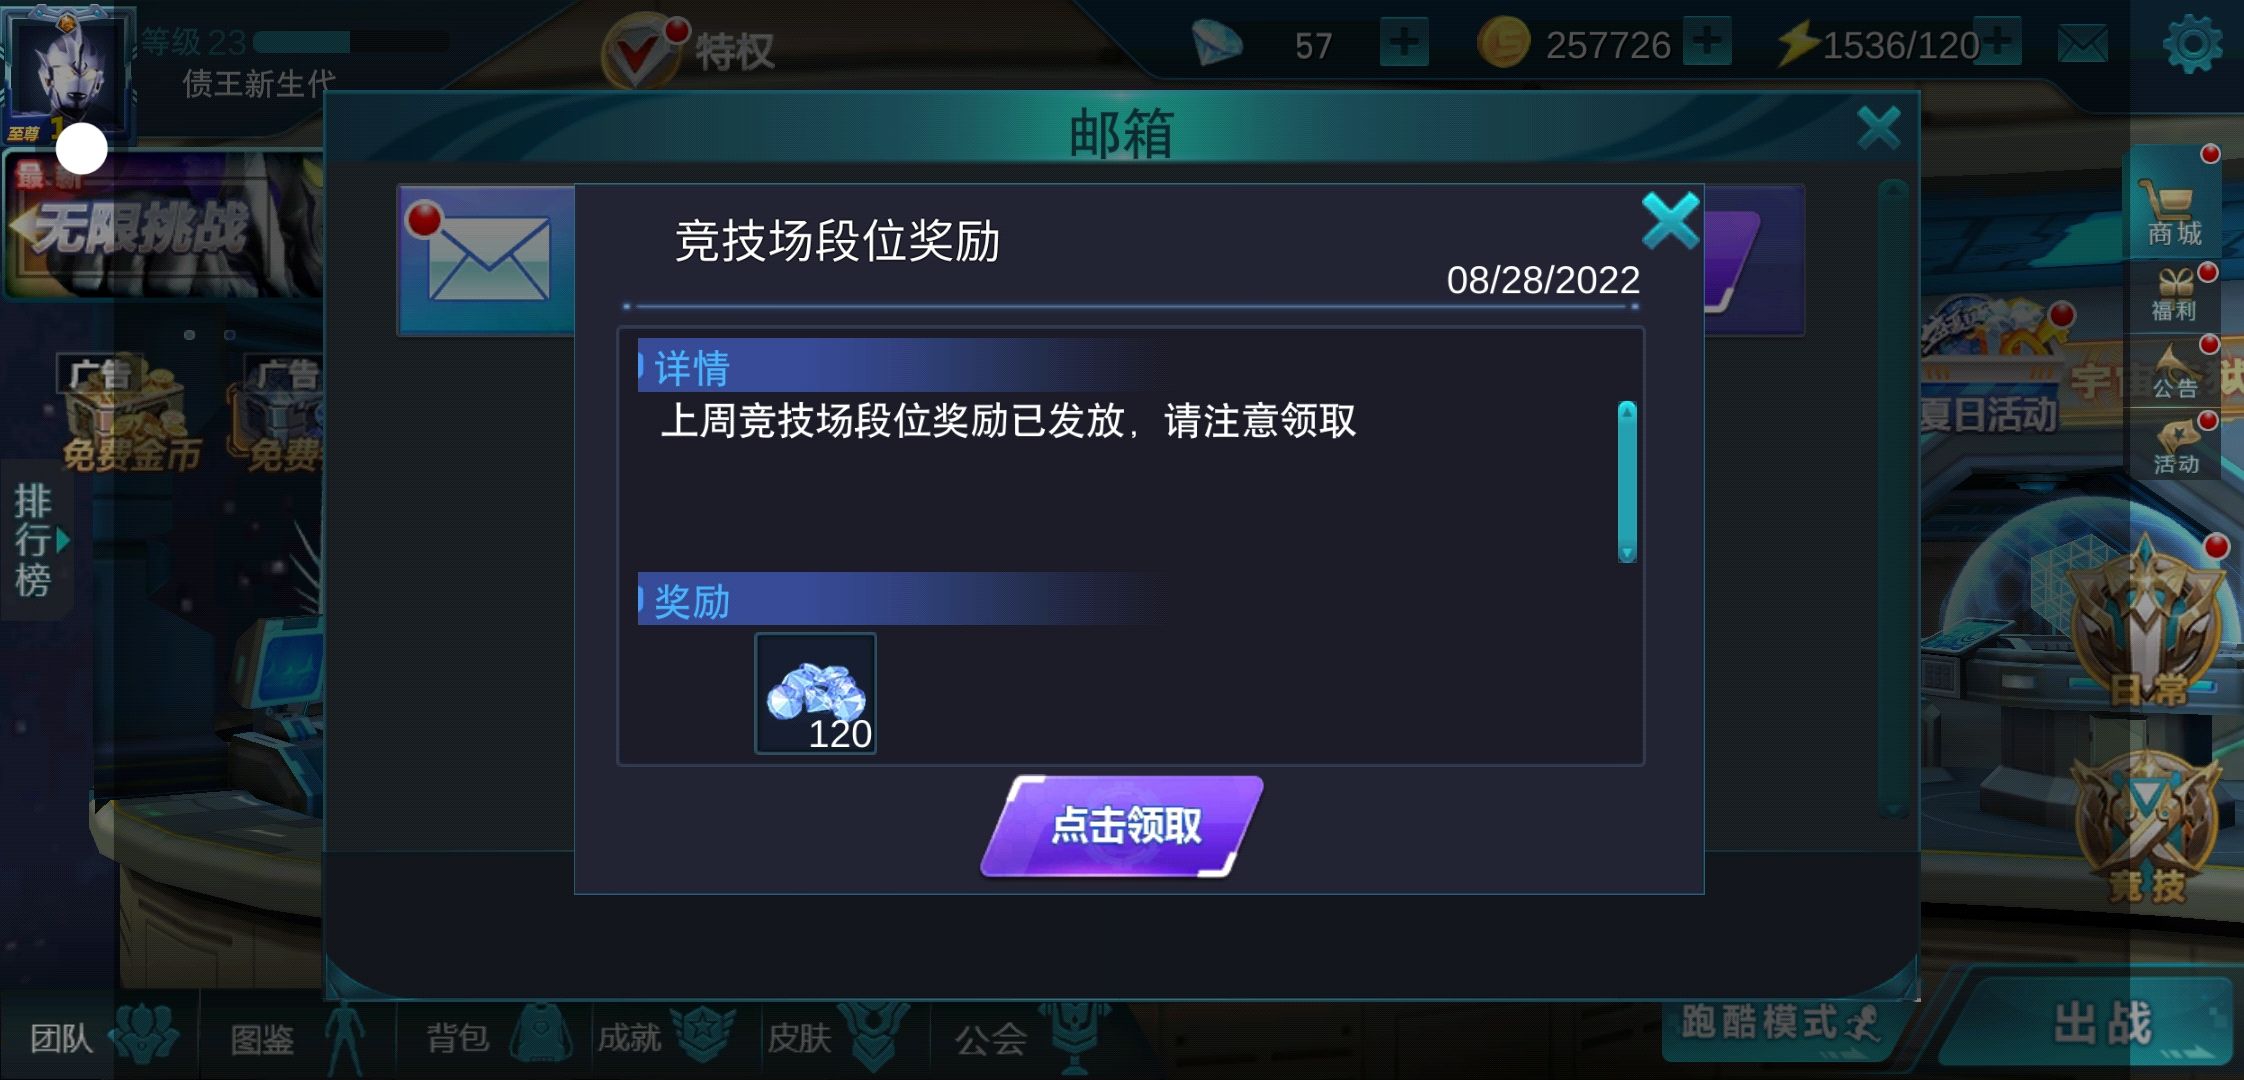Open the settings gear icon
2244x1080 pixels.
click(x=2191, y=44)
